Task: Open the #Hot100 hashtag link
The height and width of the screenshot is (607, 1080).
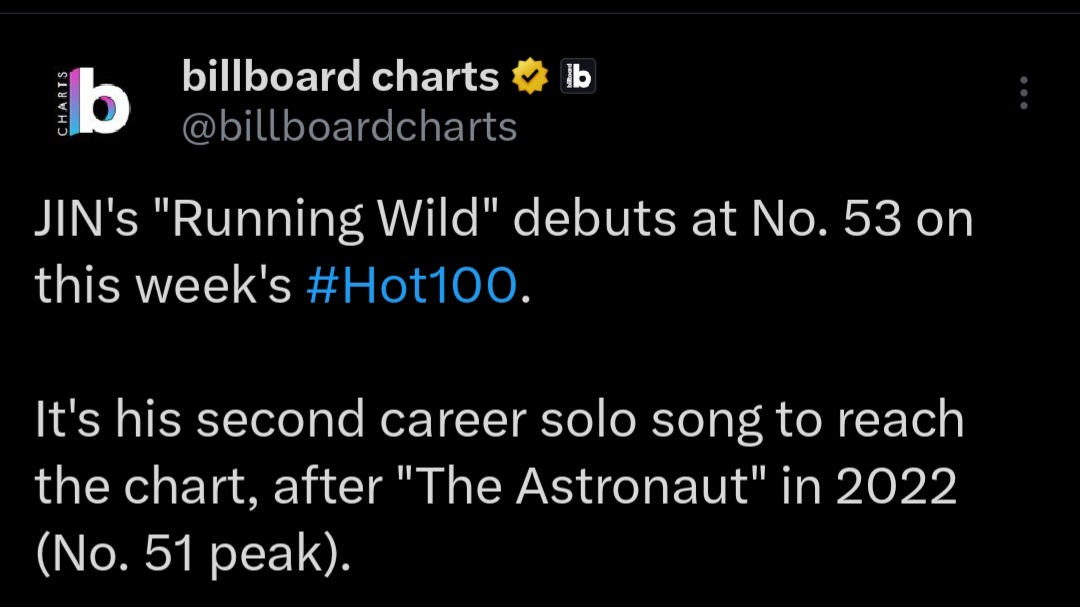Action: (x=411, y=285)
